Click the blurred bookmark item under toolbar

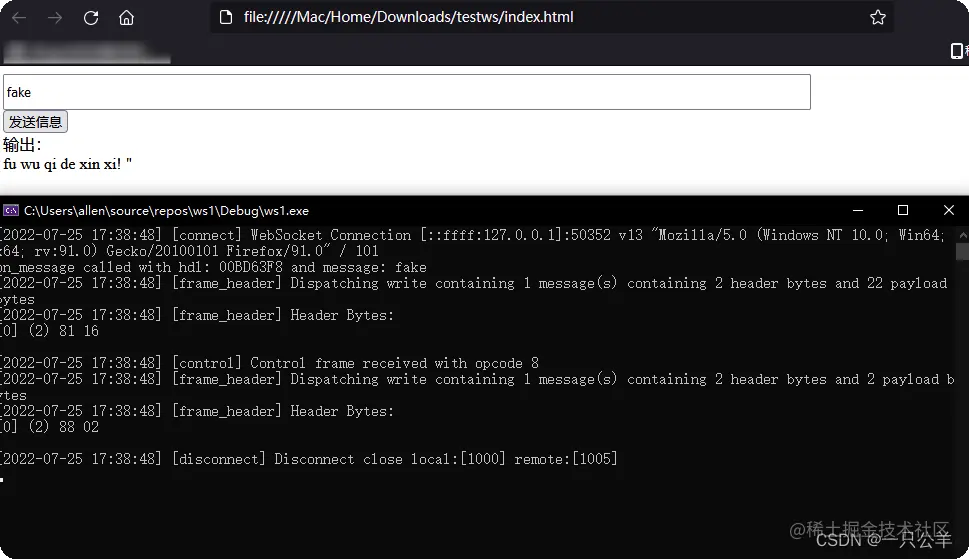(x=87, y=52)
